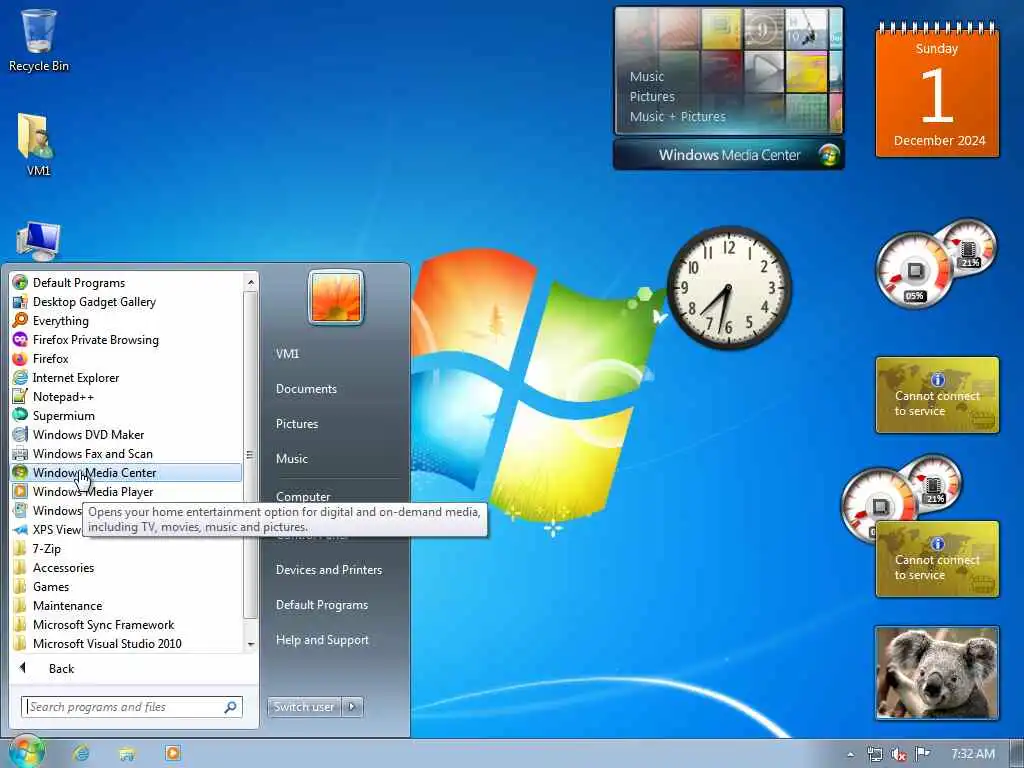Click the Switch user button
Viewport: 1024px width, 768px height.
(x=304, y=707)
